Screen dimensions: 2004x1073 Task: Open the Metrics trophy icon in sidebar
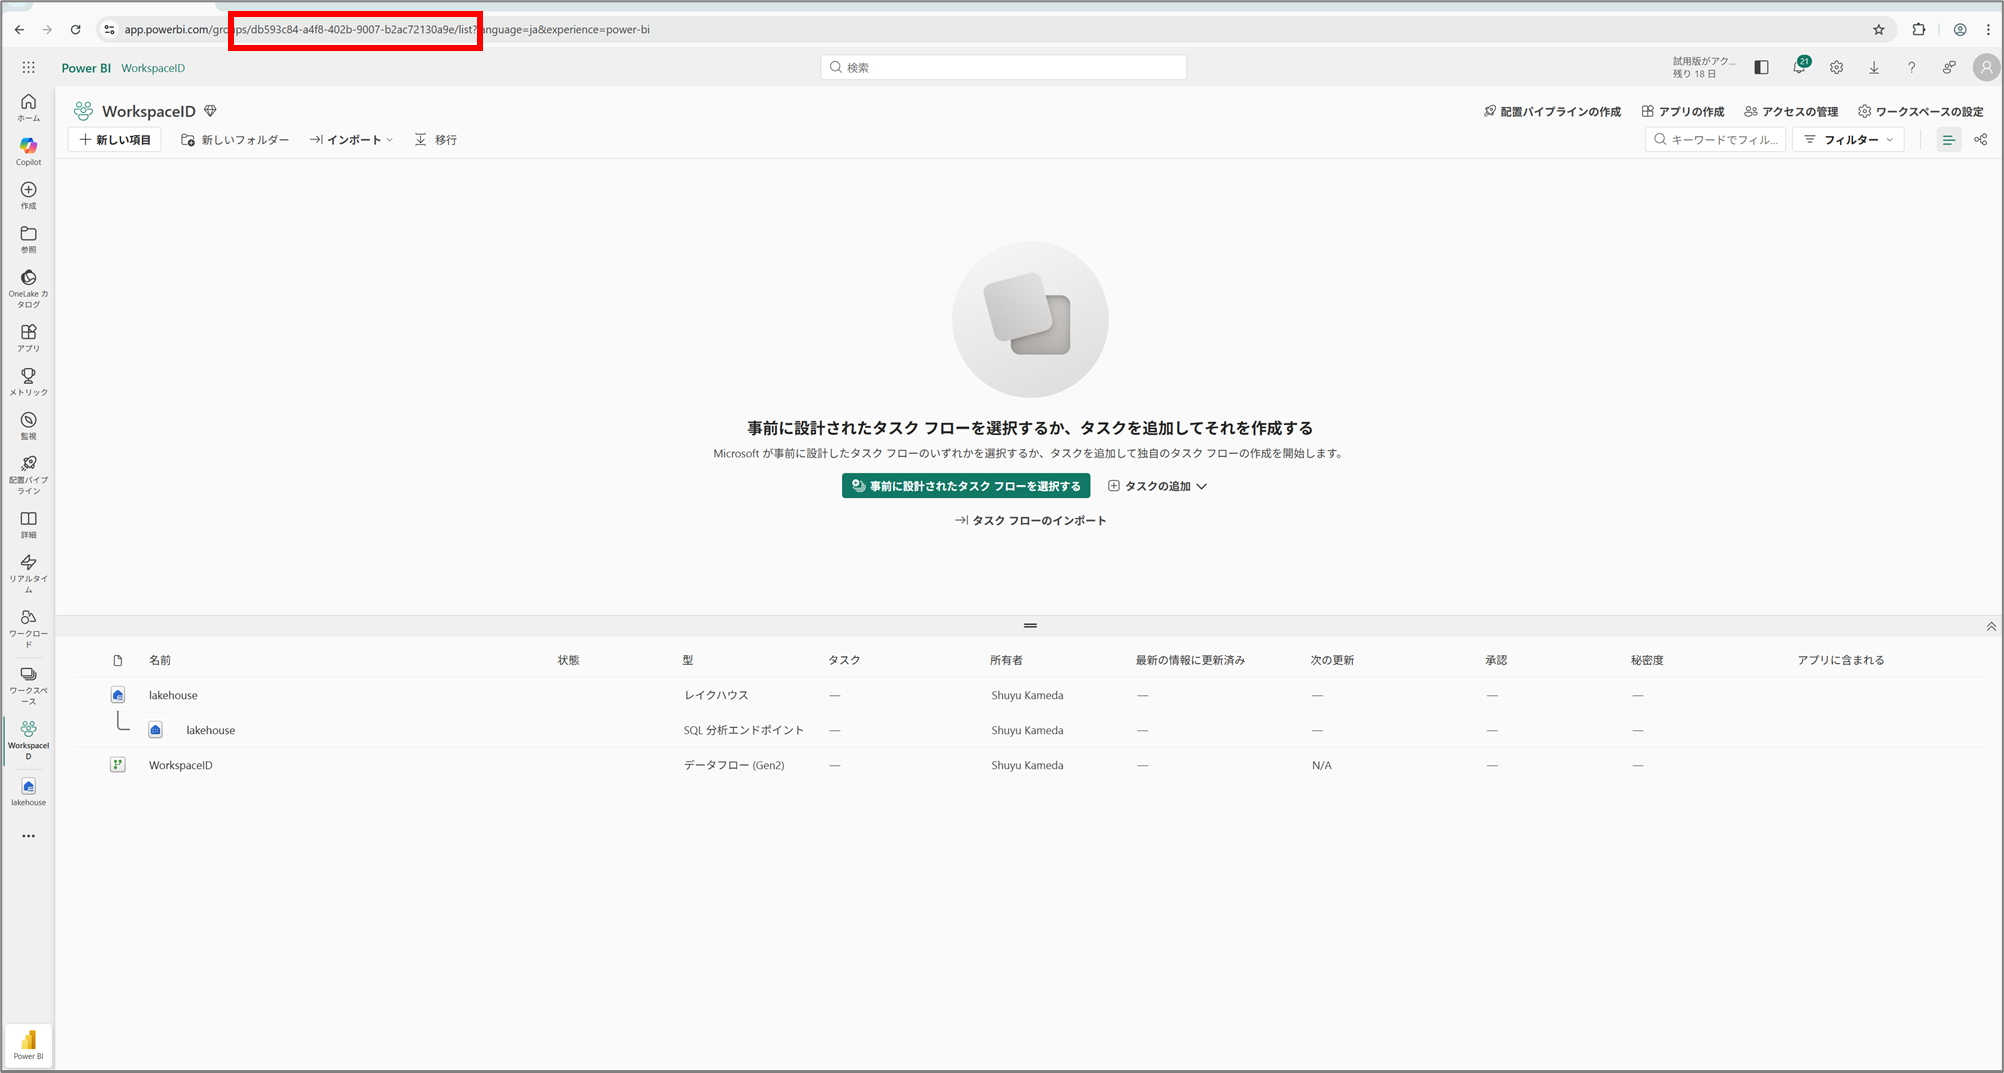[x=28, y=381]
